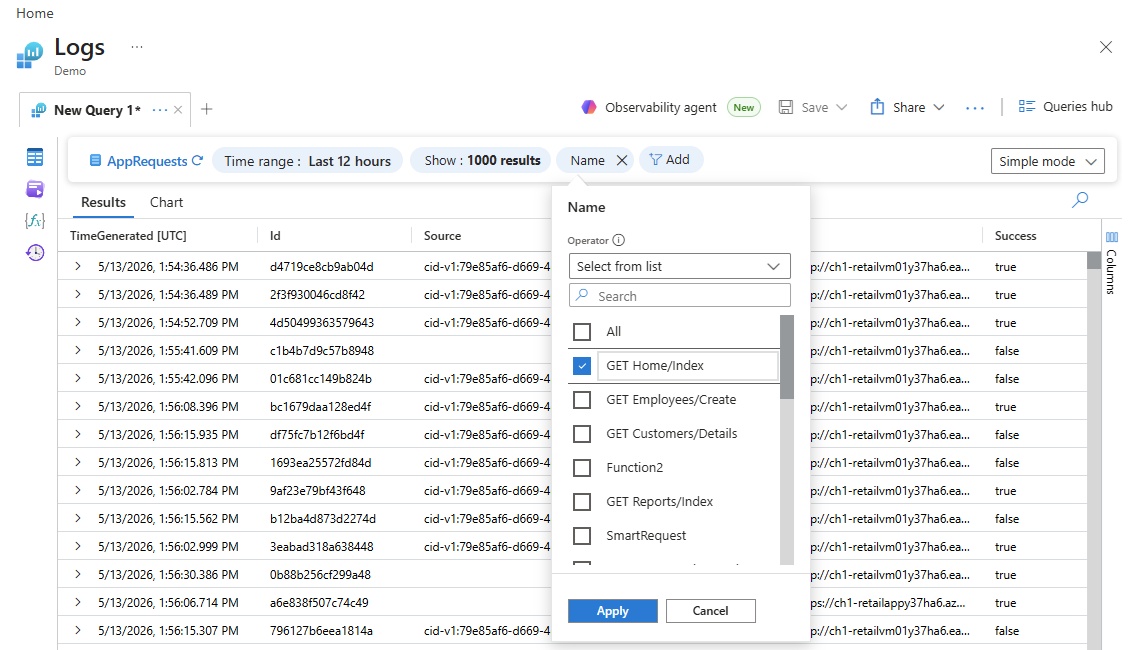The height and width of the screenshot is (650, 1138).
Task: Sort by the Id column header
Action: (x=275, y=236)
